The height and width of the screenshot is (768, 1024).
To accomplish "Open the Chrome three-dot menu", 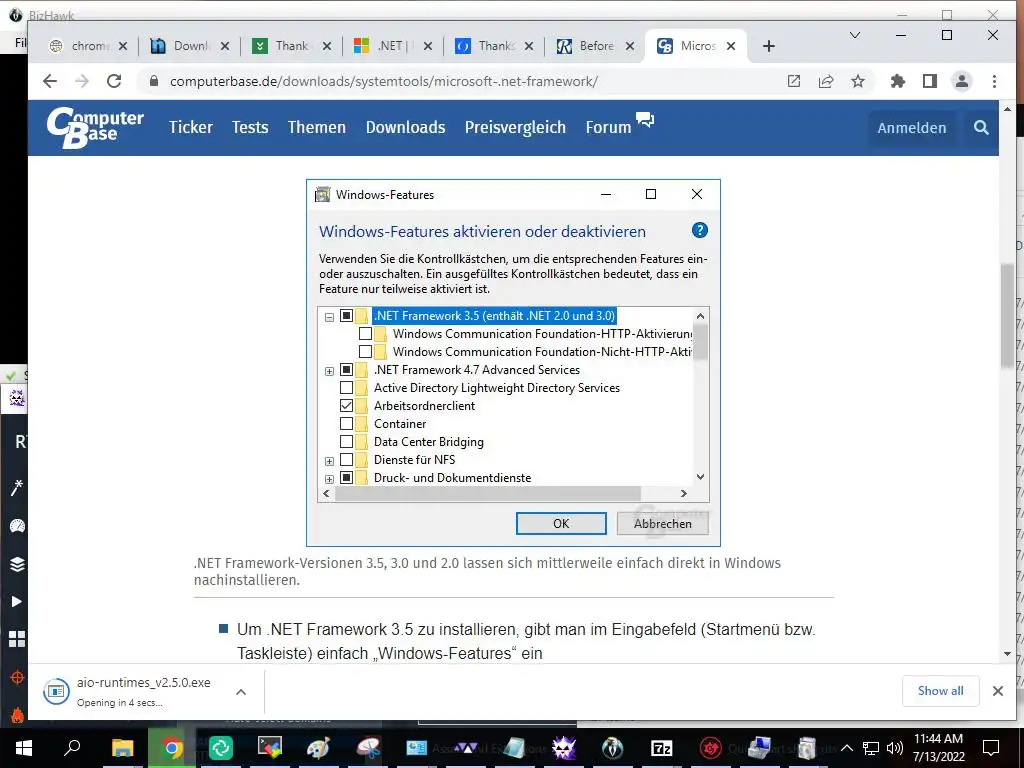I will 994,81.
